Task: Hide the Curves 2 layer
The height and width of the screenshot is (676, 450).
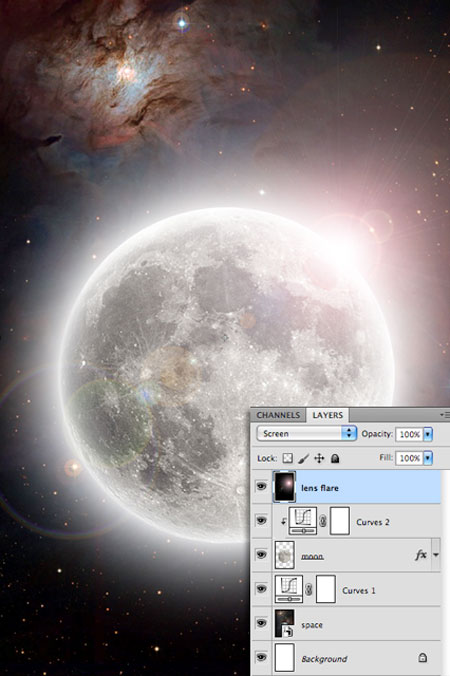Action: tap(261, 521)
